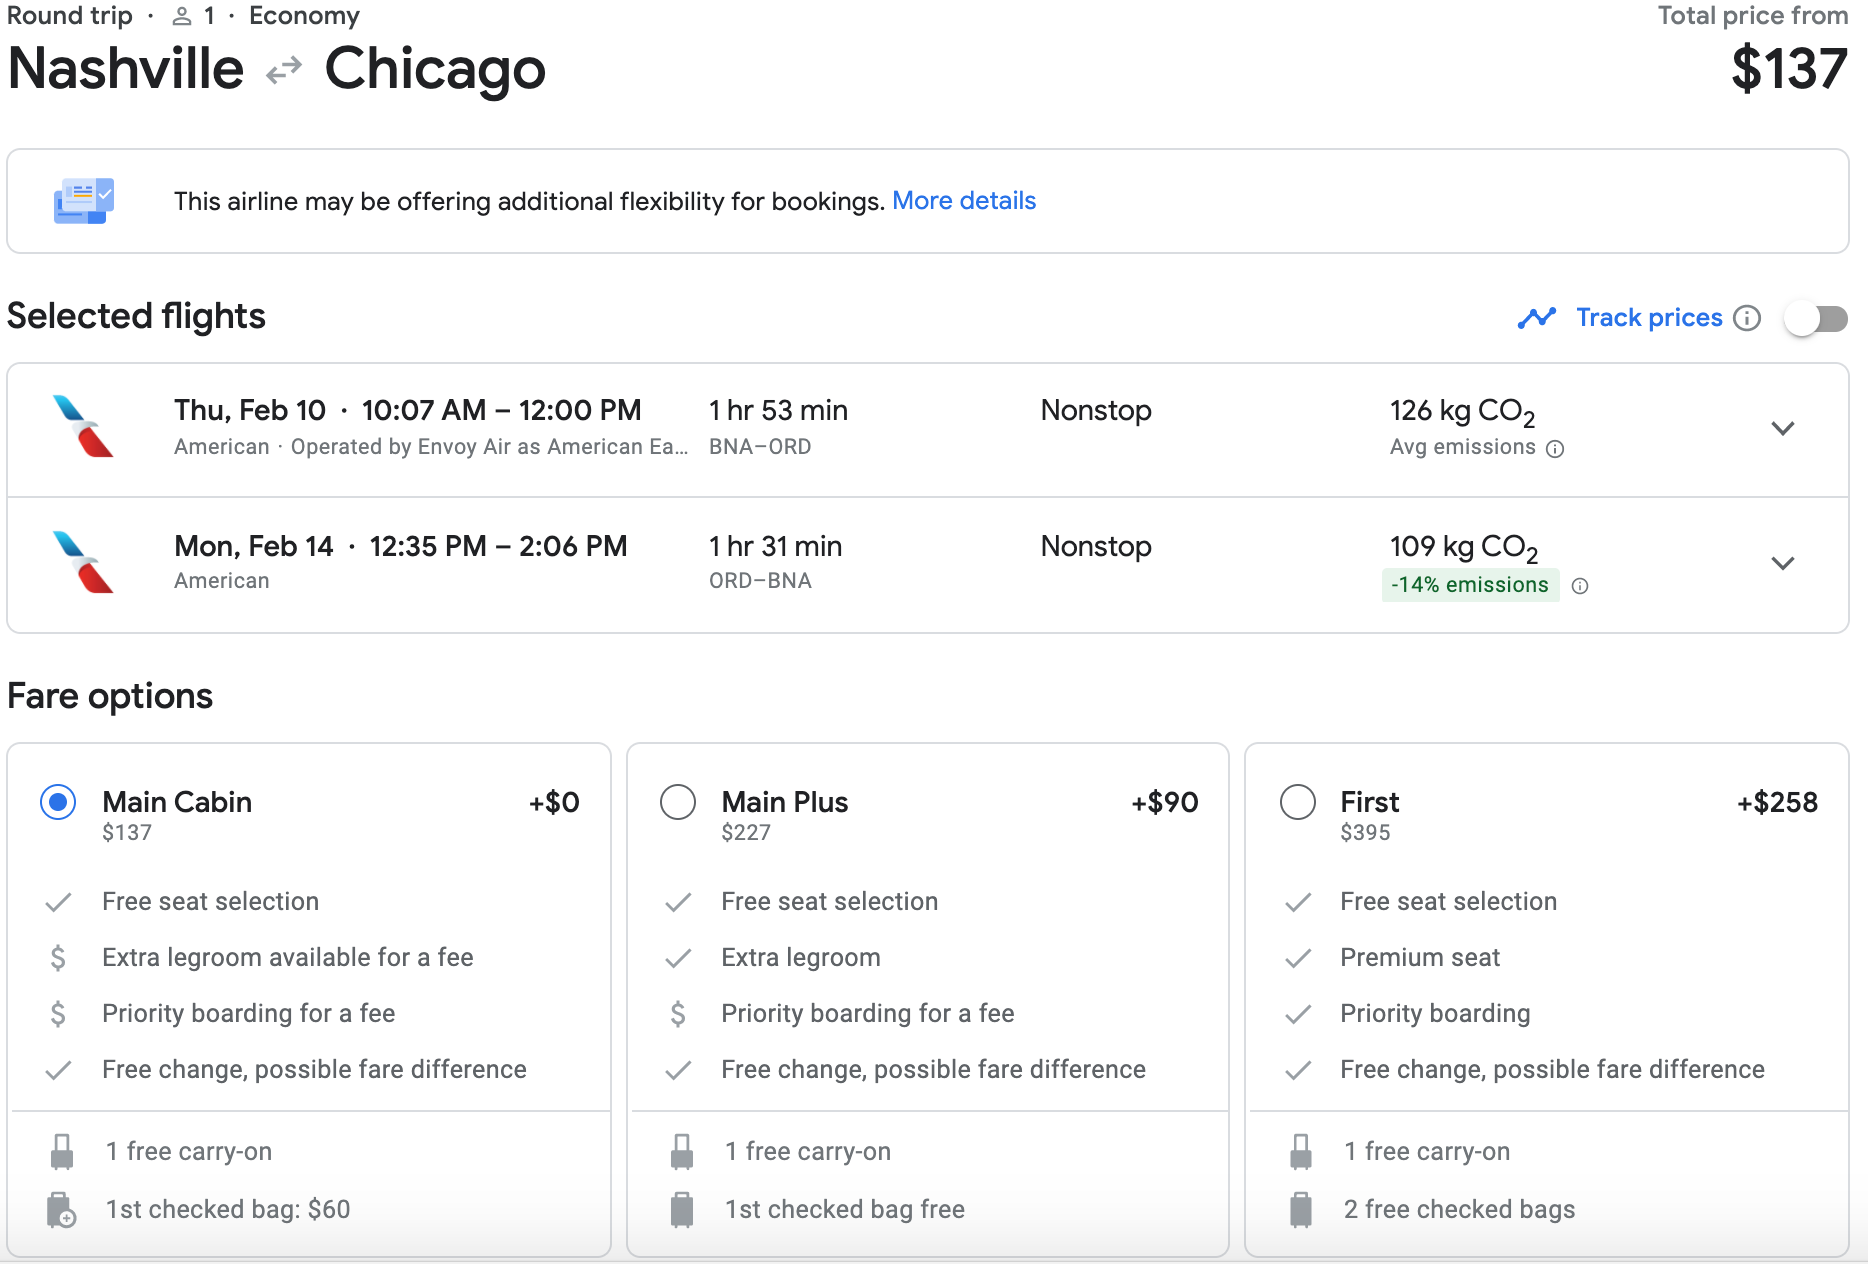Click the round-trip arrows between Nashville and Chicago
This screenshot has height=1264, width=1868.
284,70
